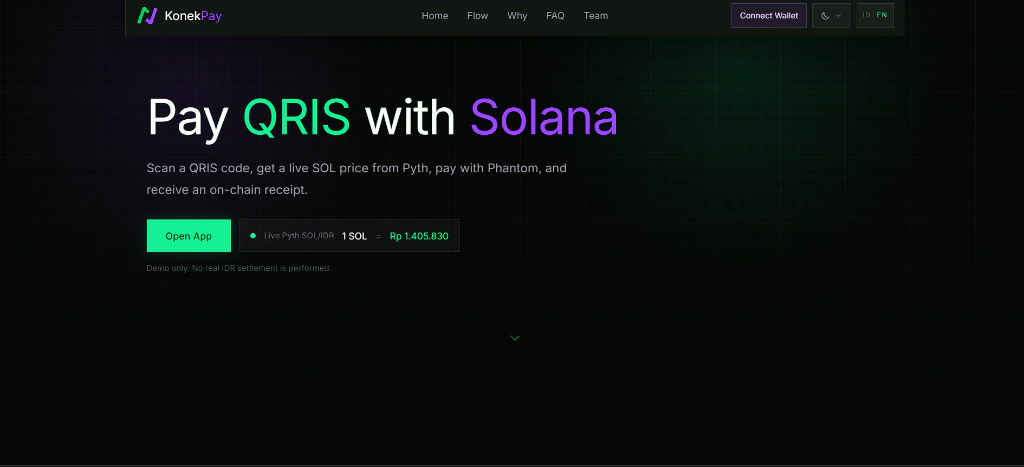Go to the Flow section
The height and width of the screenshot is (467, 1024).
tap(477, 16)
